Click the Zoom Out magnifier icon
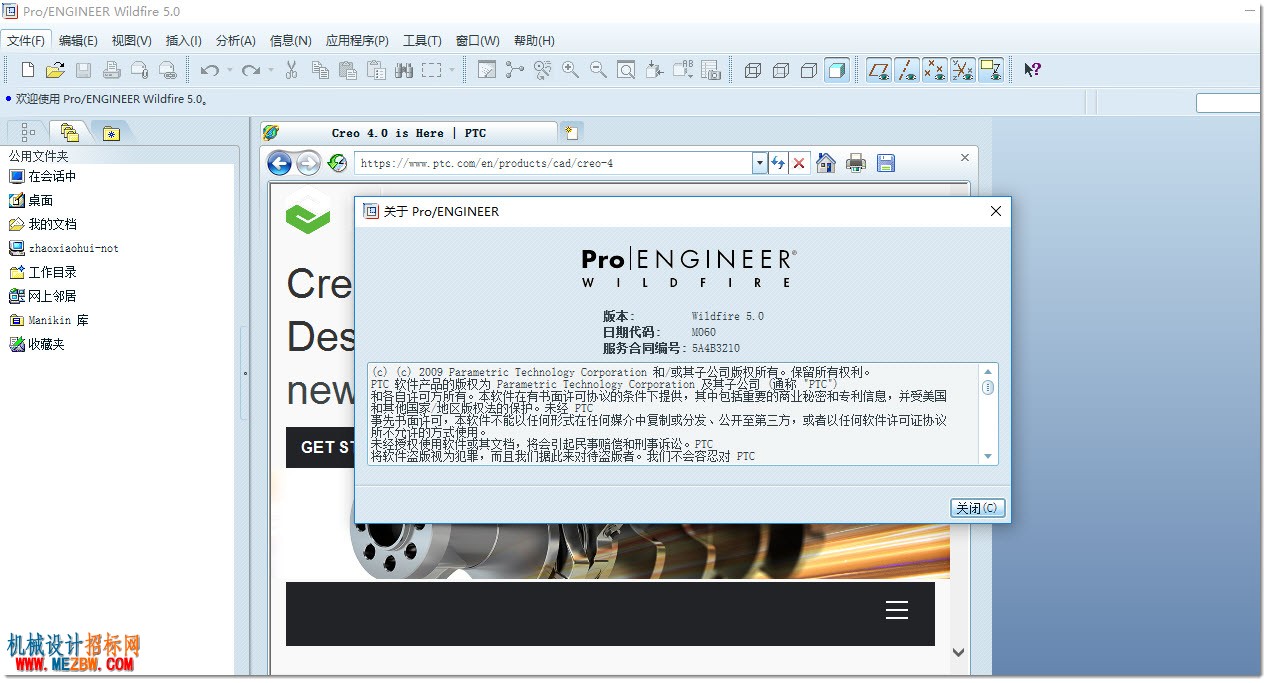 click(598, 70)
